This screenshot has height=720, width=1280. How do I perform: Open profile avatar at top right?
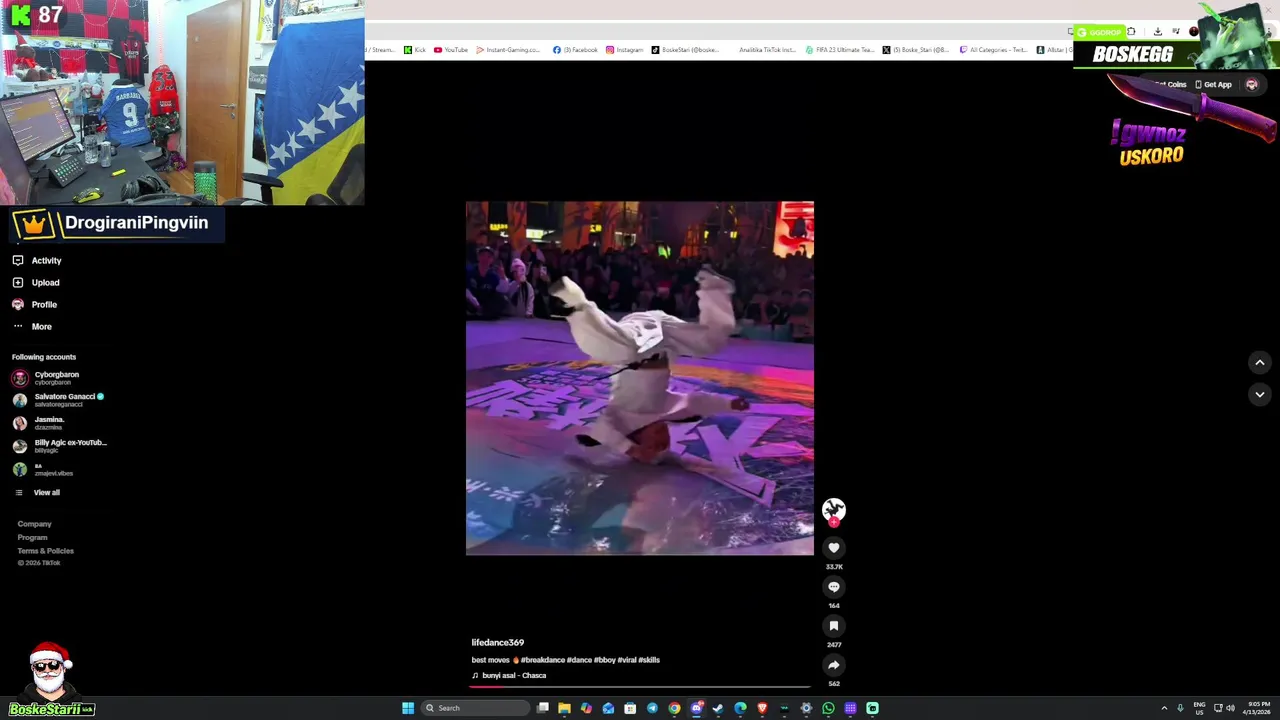[x=1252, y=85]
